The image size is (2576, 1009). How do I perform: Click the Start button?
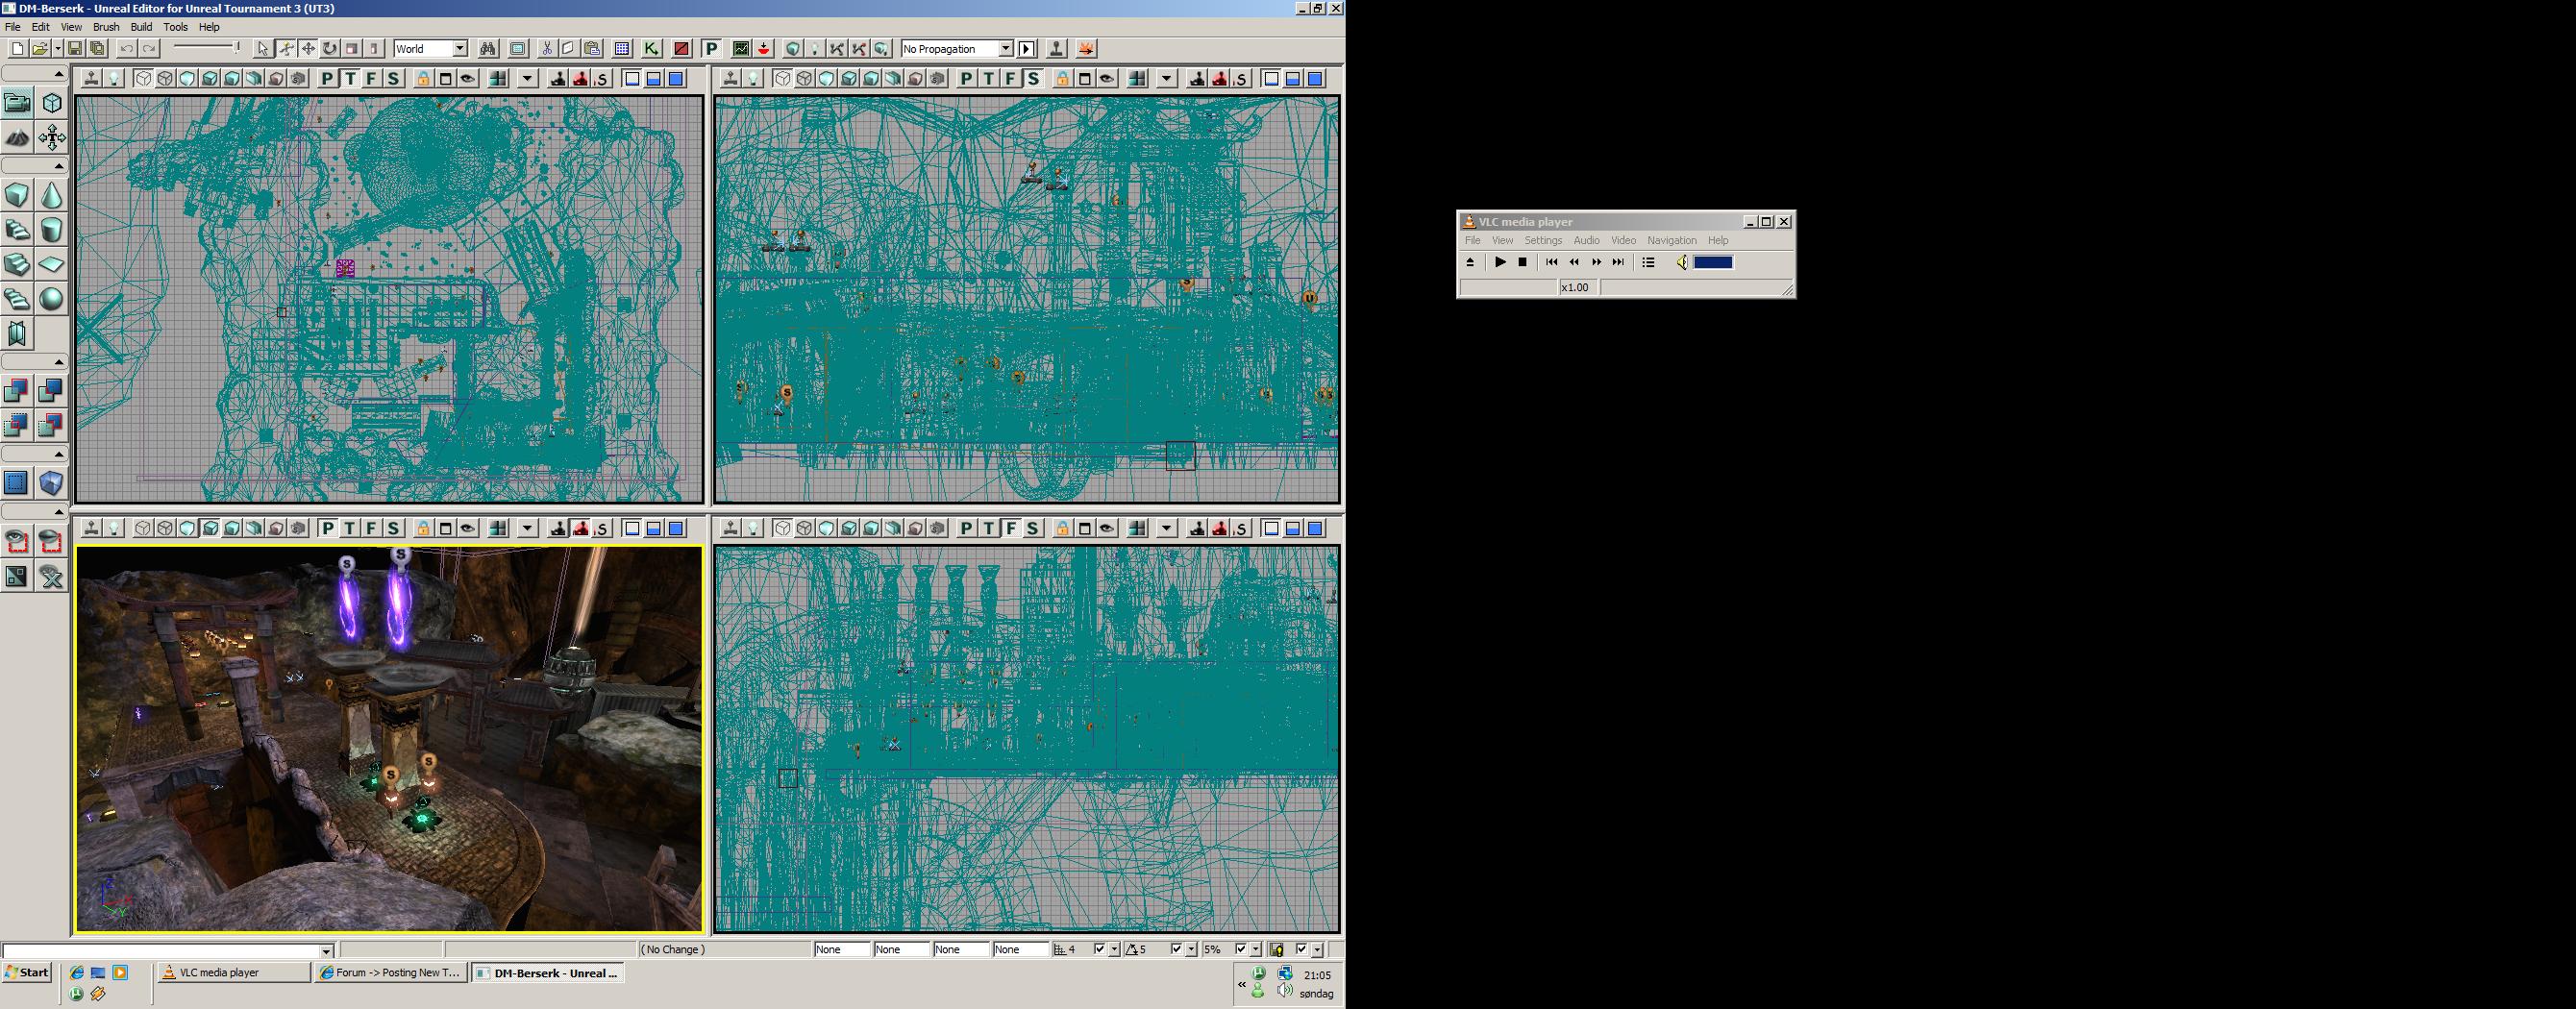pyautogui.click(x=27, y=972)
